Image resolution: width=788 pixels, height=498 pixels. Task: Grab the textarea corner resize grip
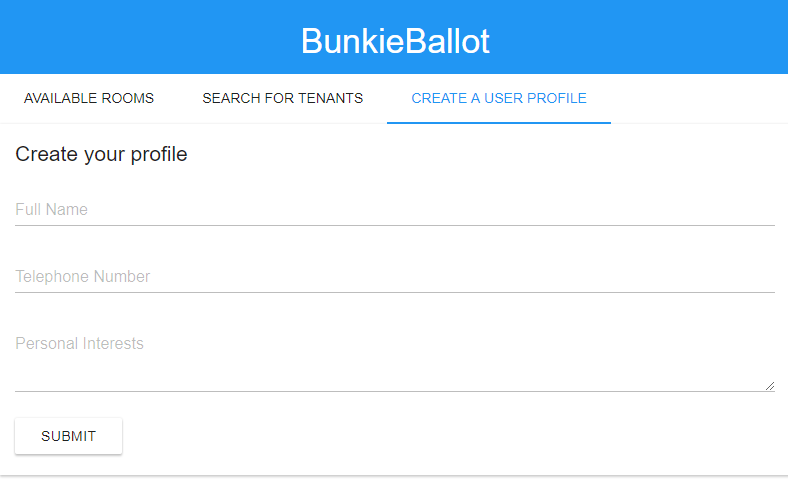(769, 386)
